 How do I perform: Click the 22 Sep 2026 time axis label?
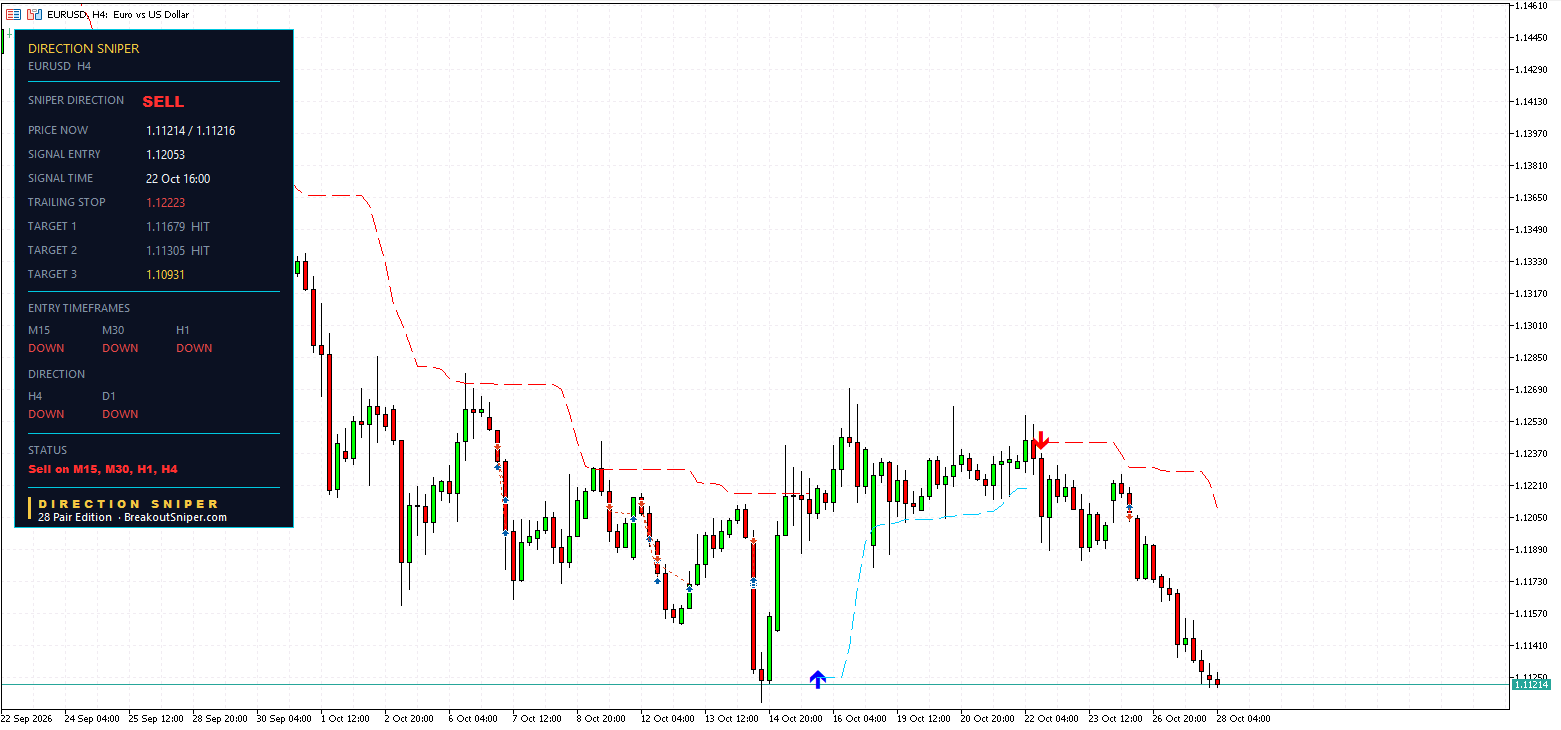point(25,719)
